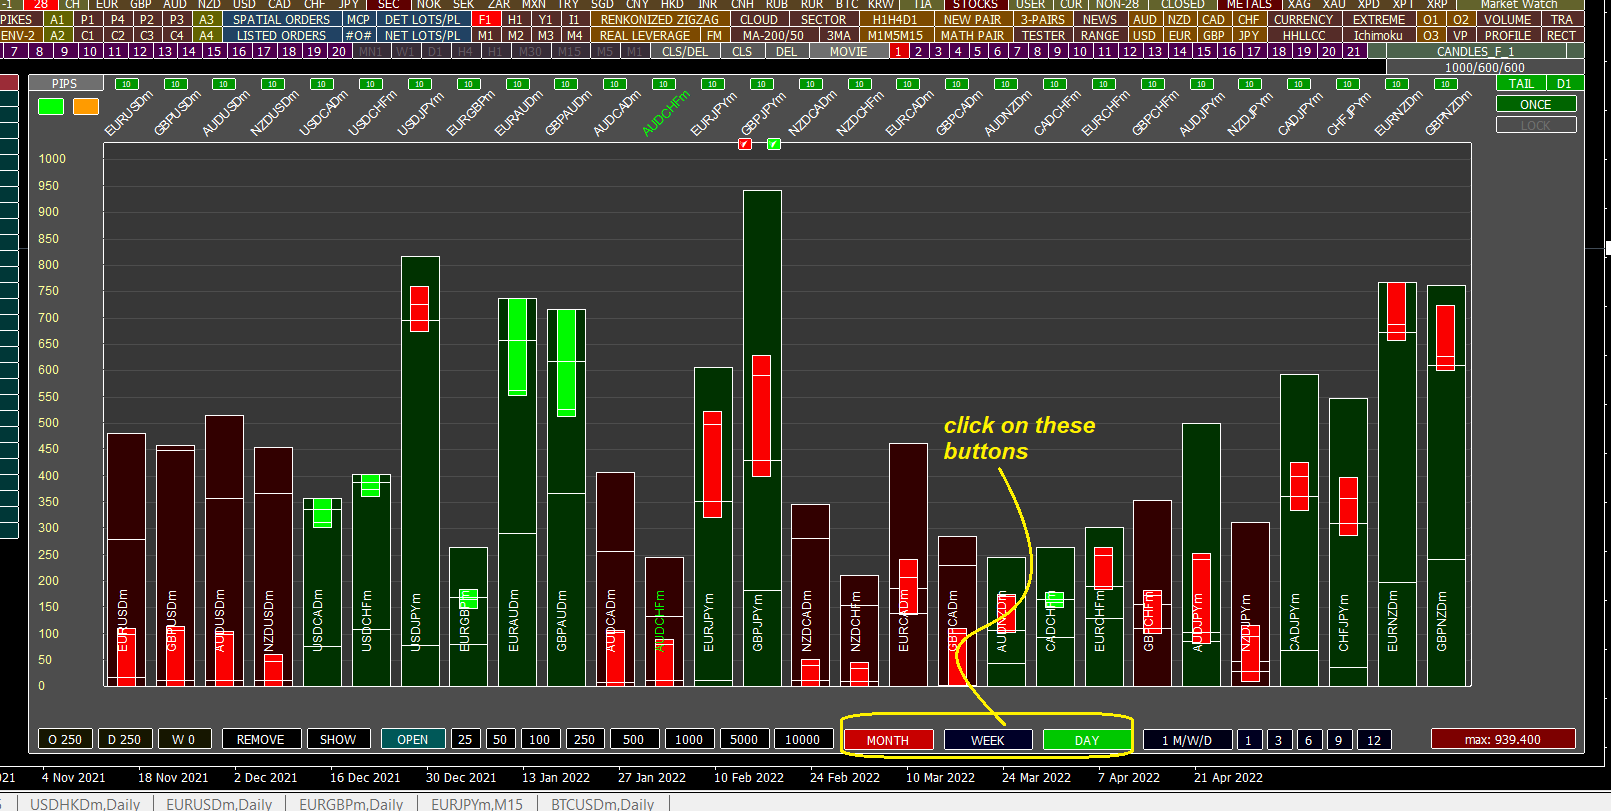Select the AUDCHFm pair label

coord(666,115)
